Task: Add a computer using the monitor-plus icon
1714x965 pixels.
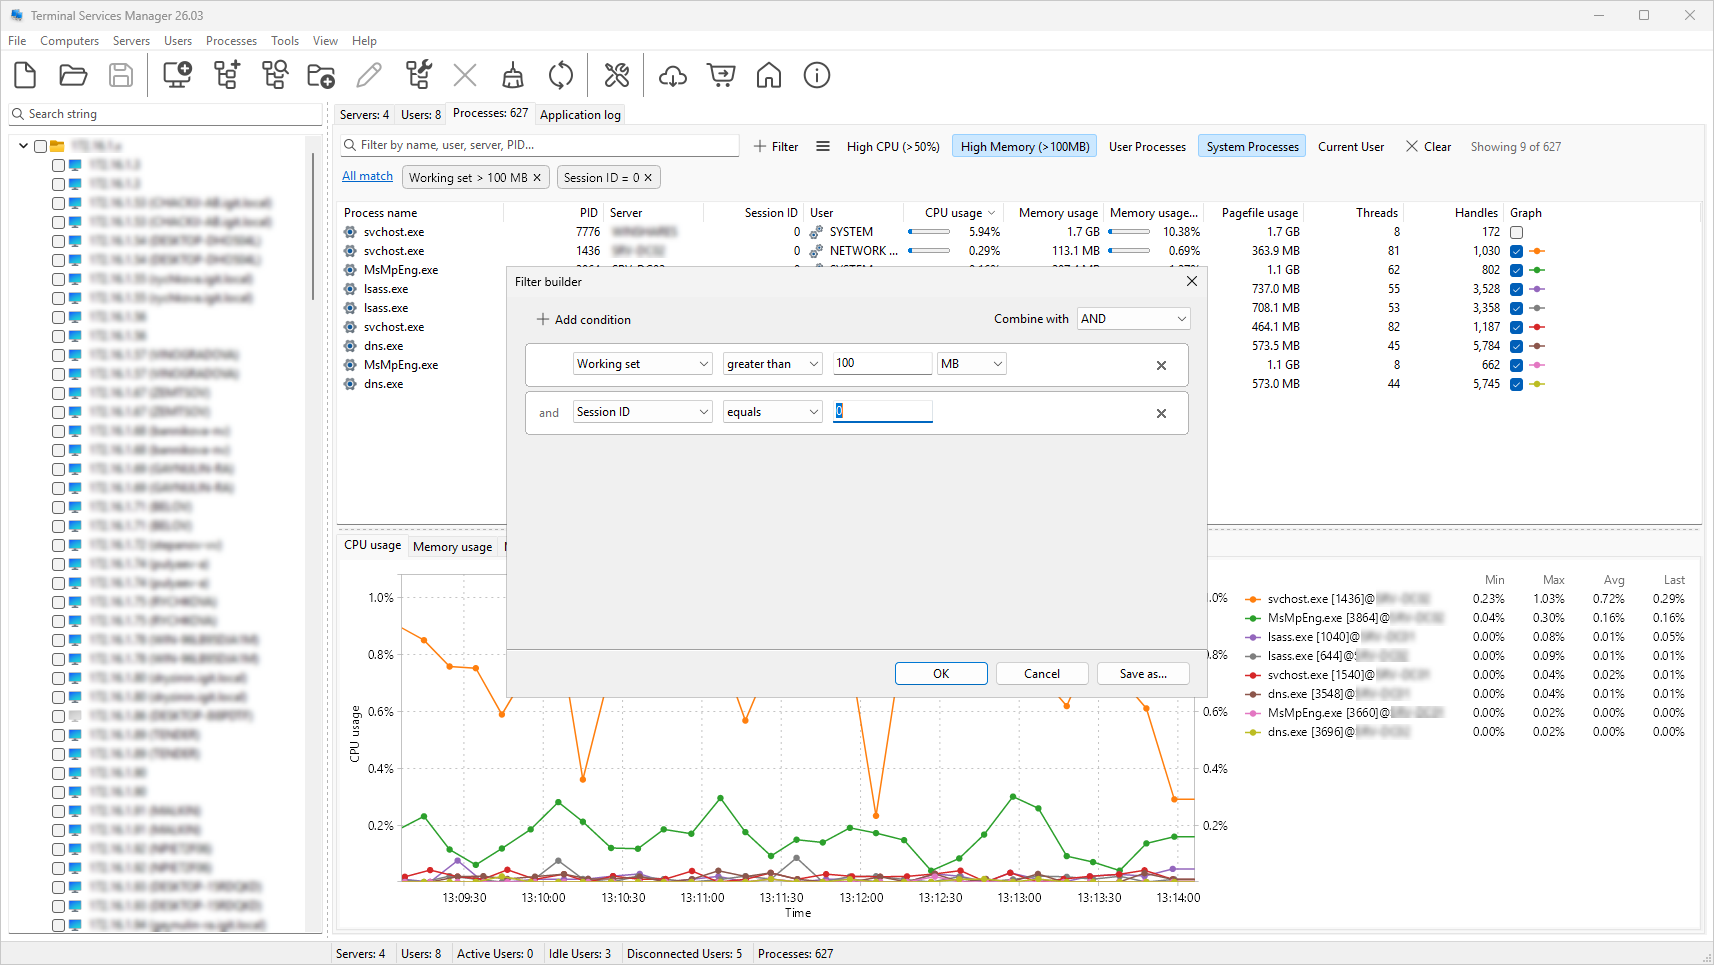Action: point(177,75)
